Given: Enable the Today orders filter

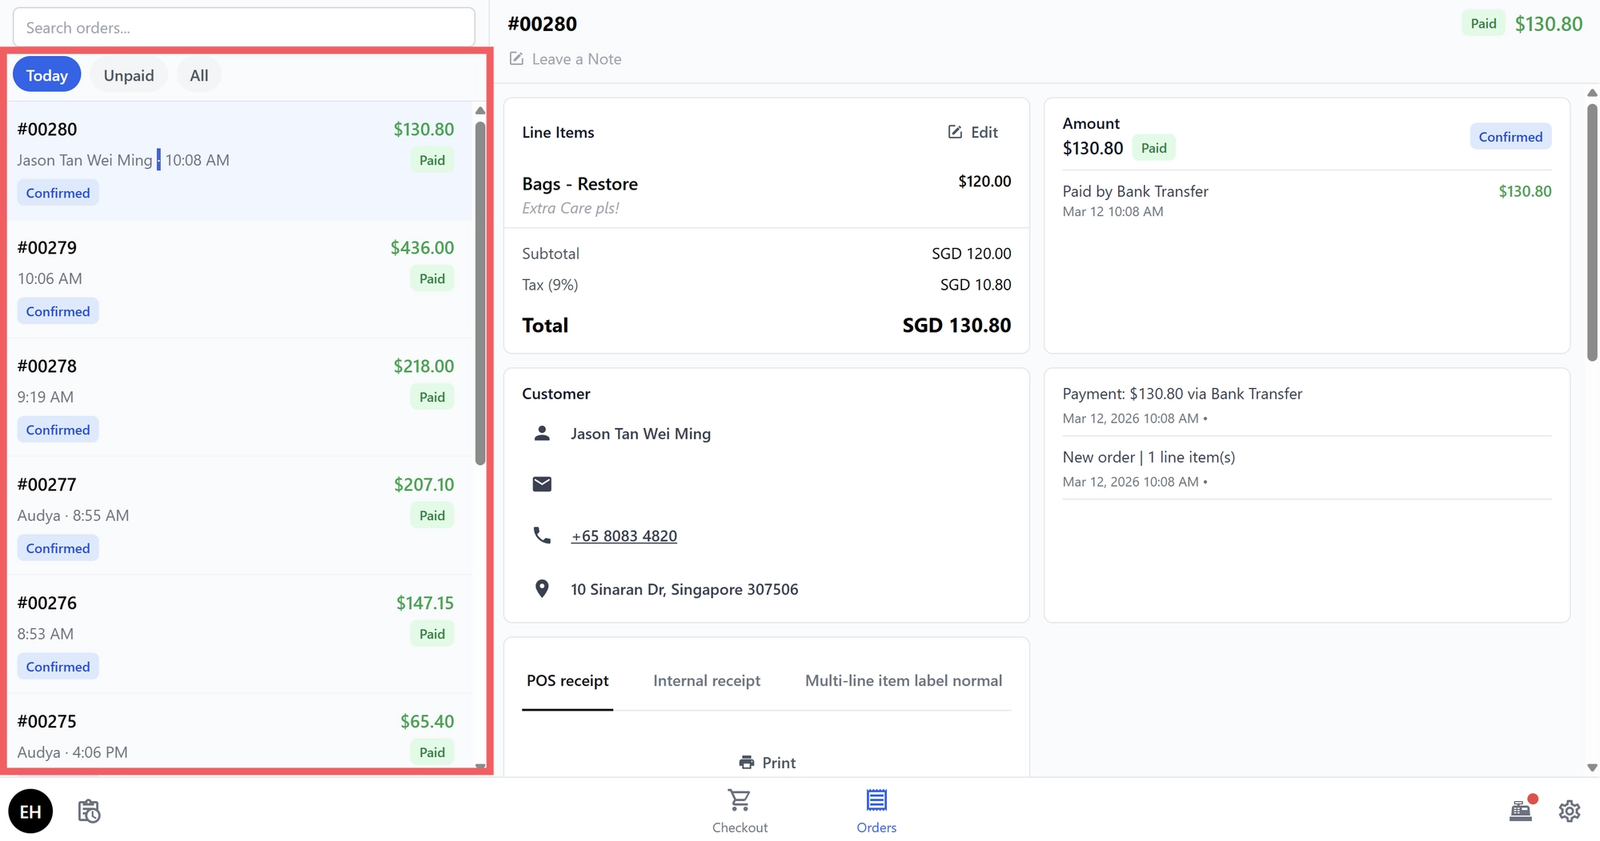Looking at the screenshot, I should 46,74.
